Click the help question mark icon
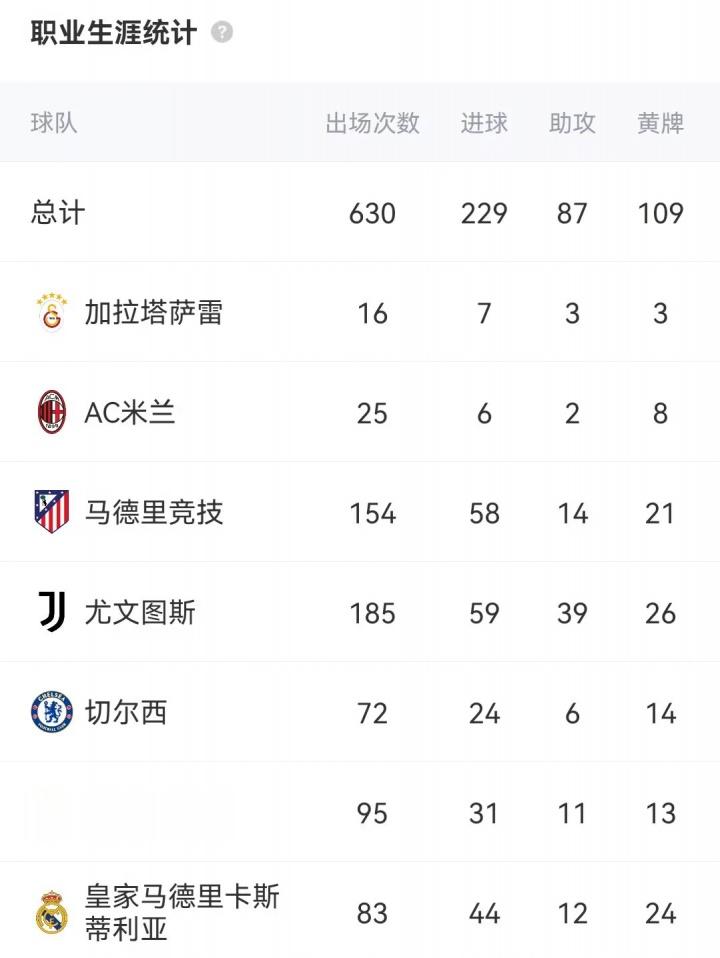The height and width of the screenshot is (958, 720). [222, 32]
